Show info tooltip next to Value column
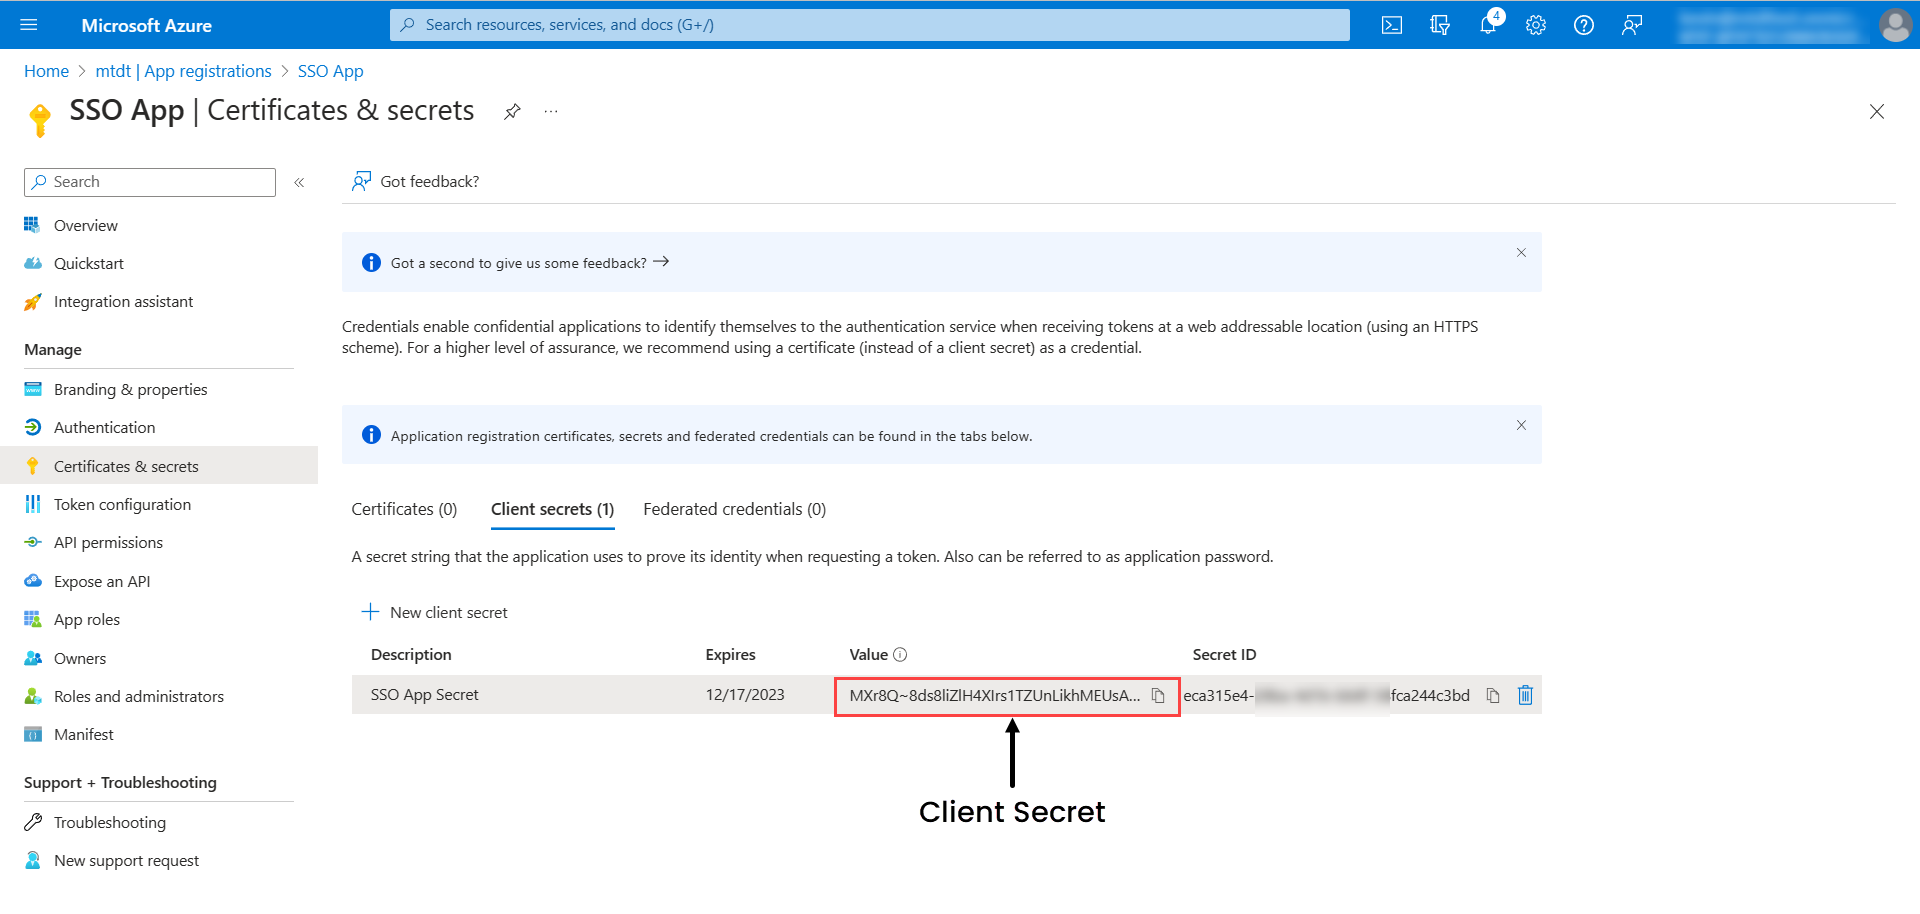The image size is (1920, 914). [900, 655]
